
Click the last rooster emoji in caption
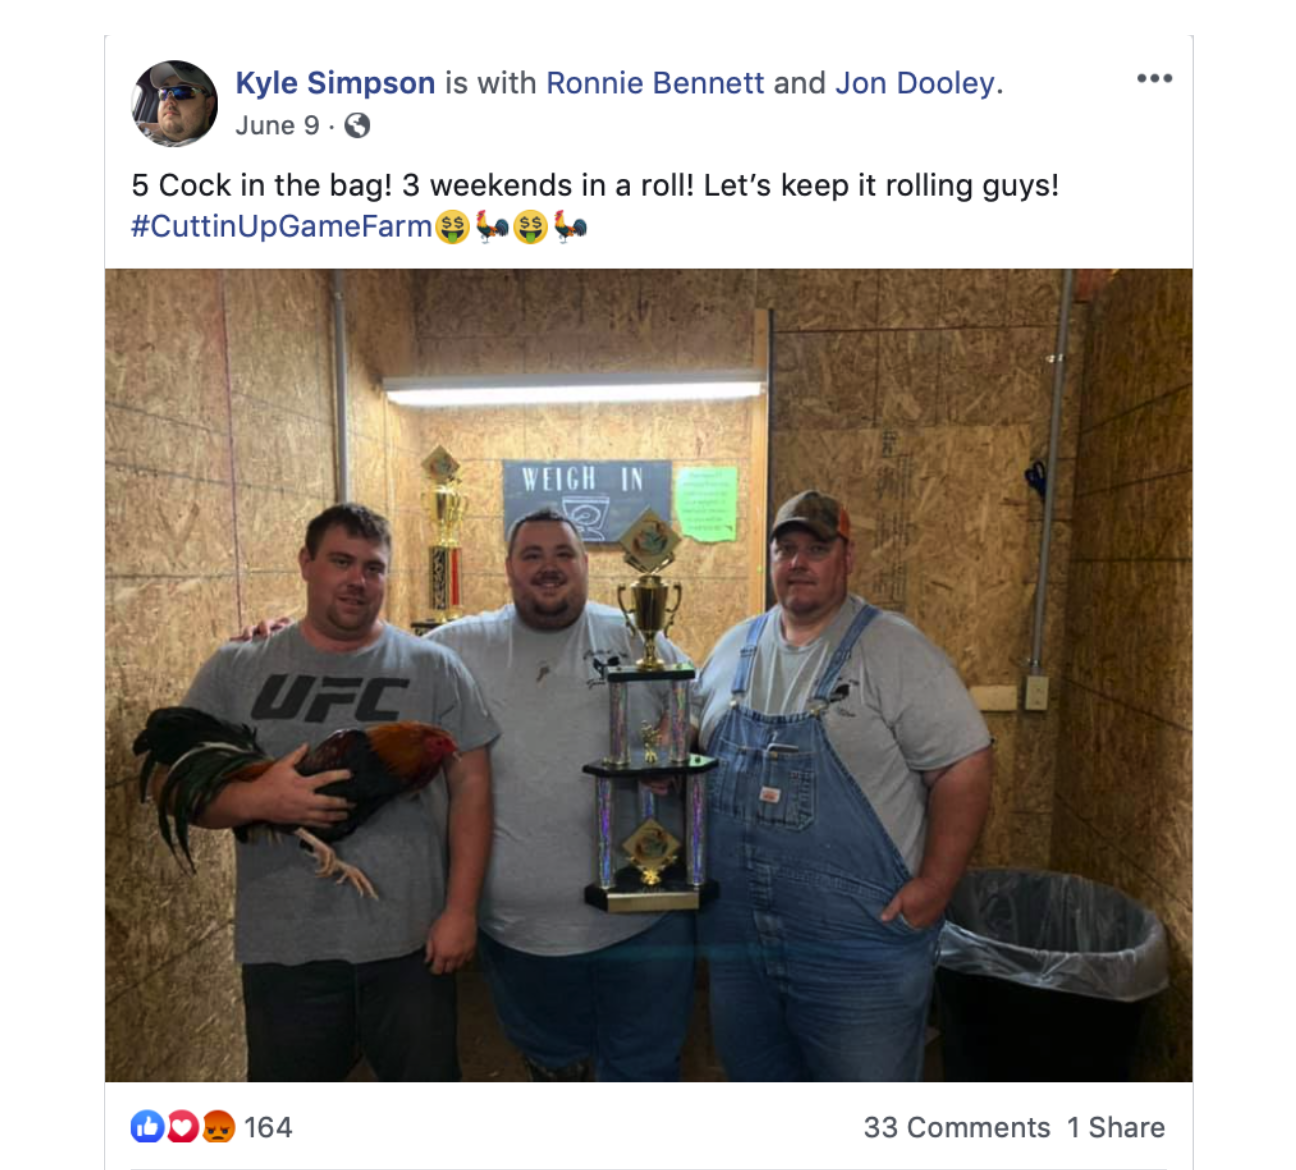(x=570, y=227)
